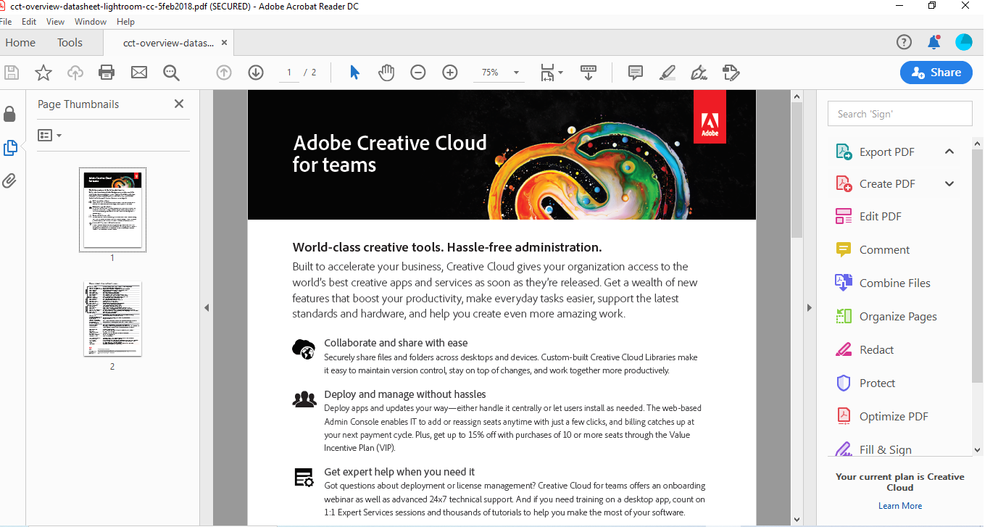Upload the file to Document Cloud
This screenshot has height=527, width=998.
pos(75,73)
